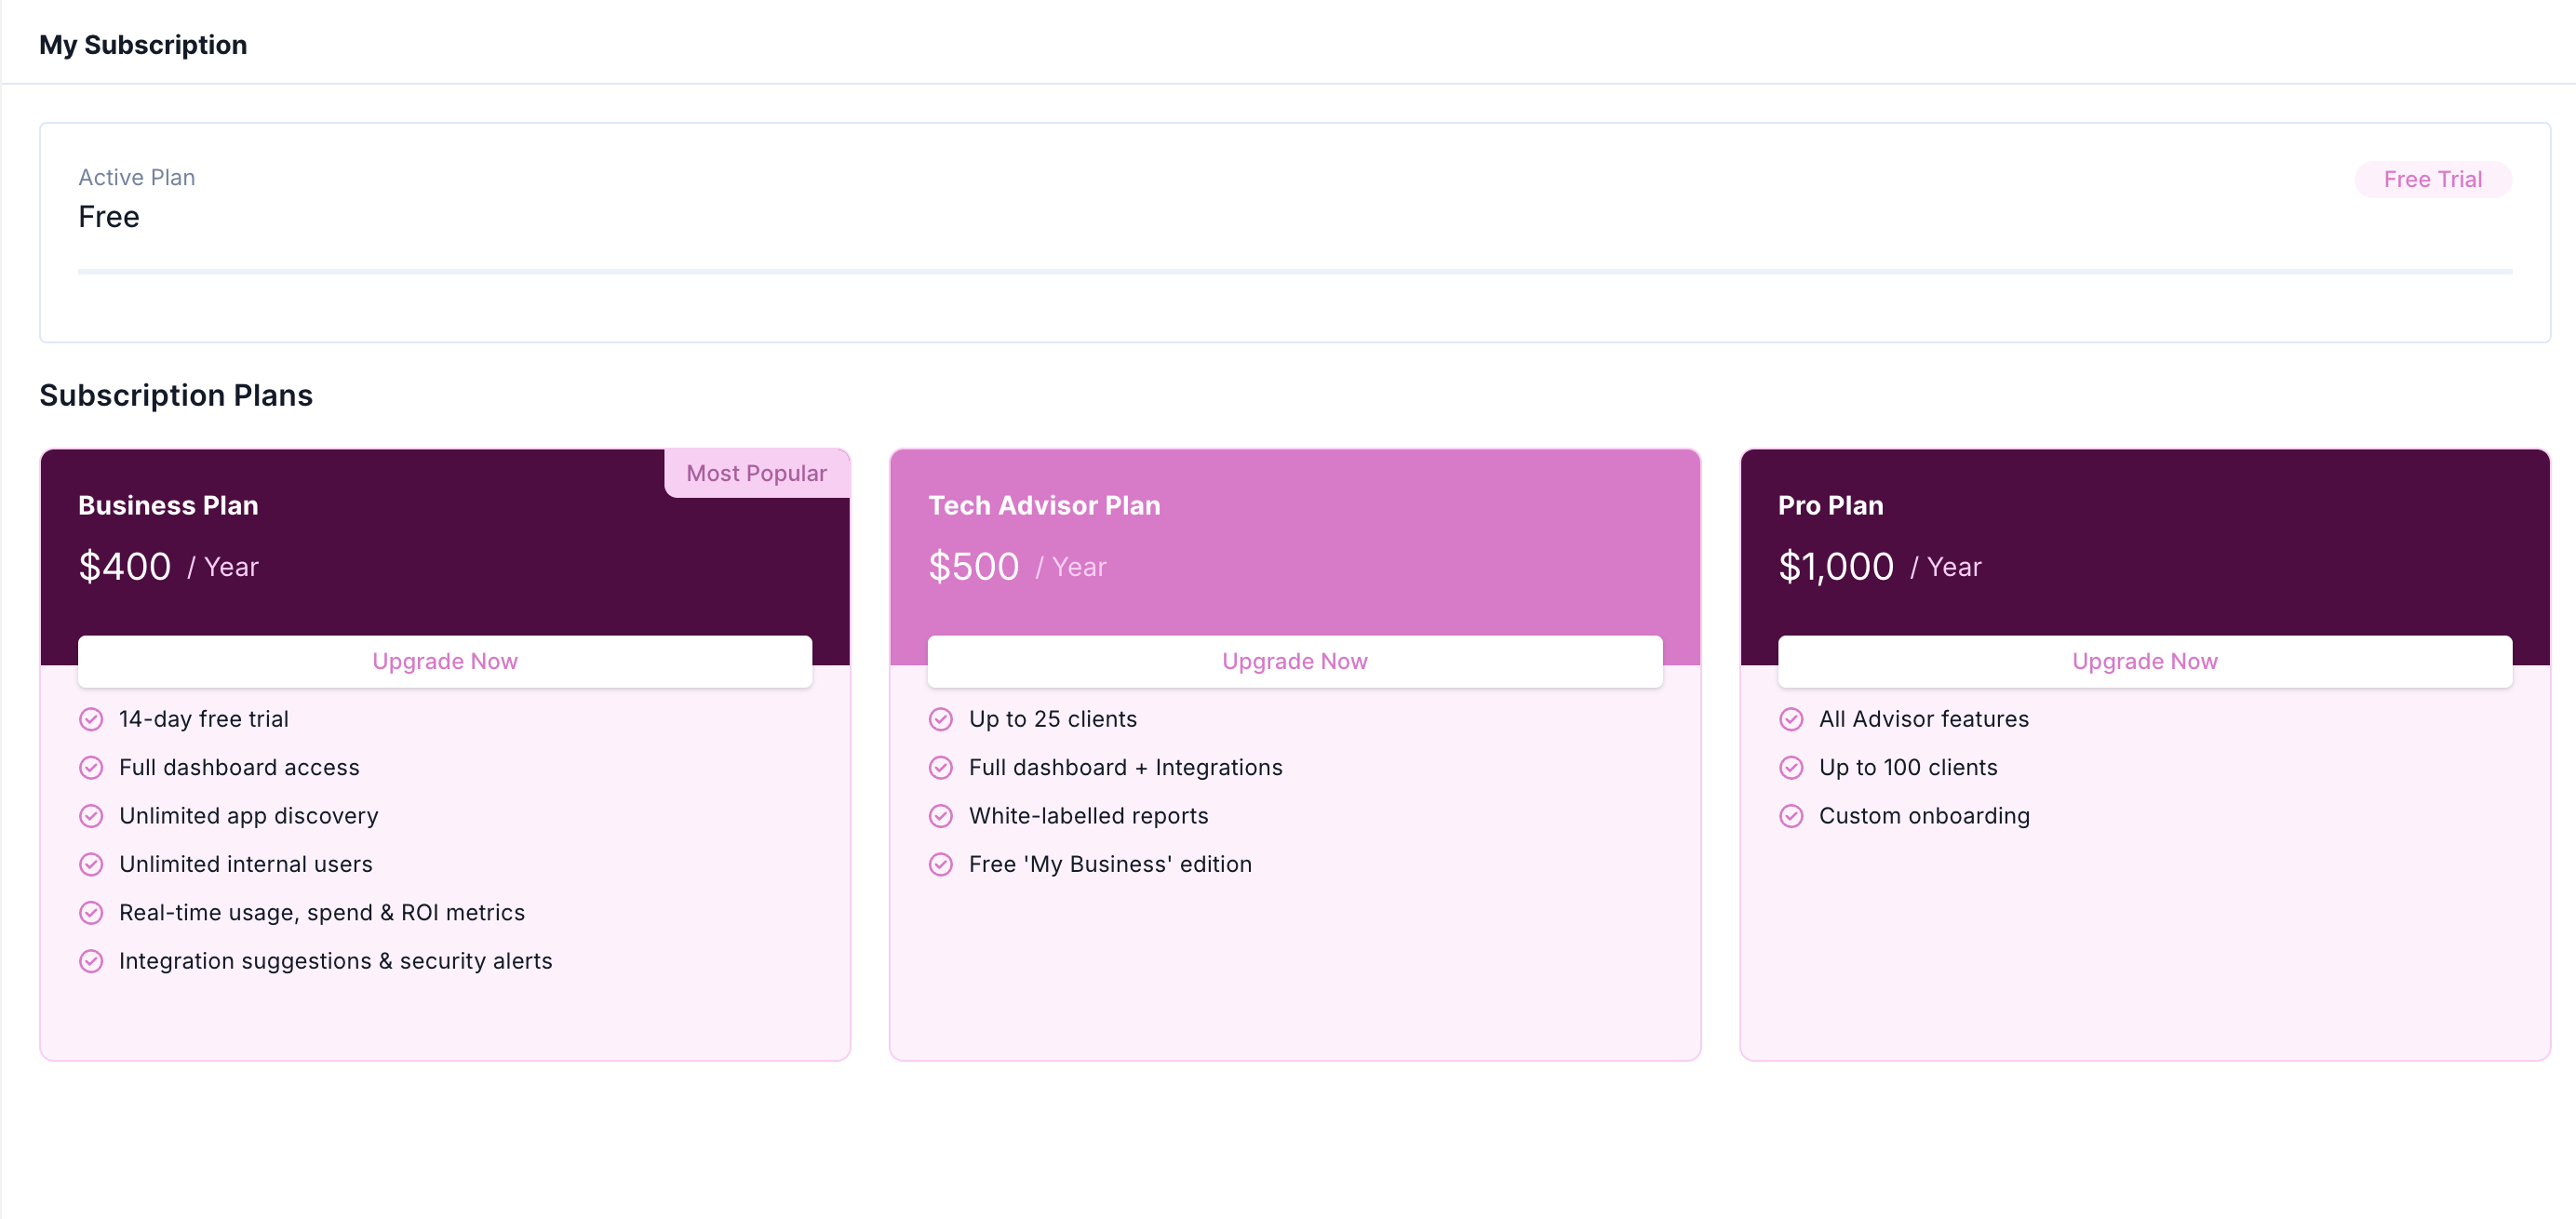The image size is (2576, 1219).
Task: Click the Free 'My Business' edition feature text
Action: point(1110,865)
